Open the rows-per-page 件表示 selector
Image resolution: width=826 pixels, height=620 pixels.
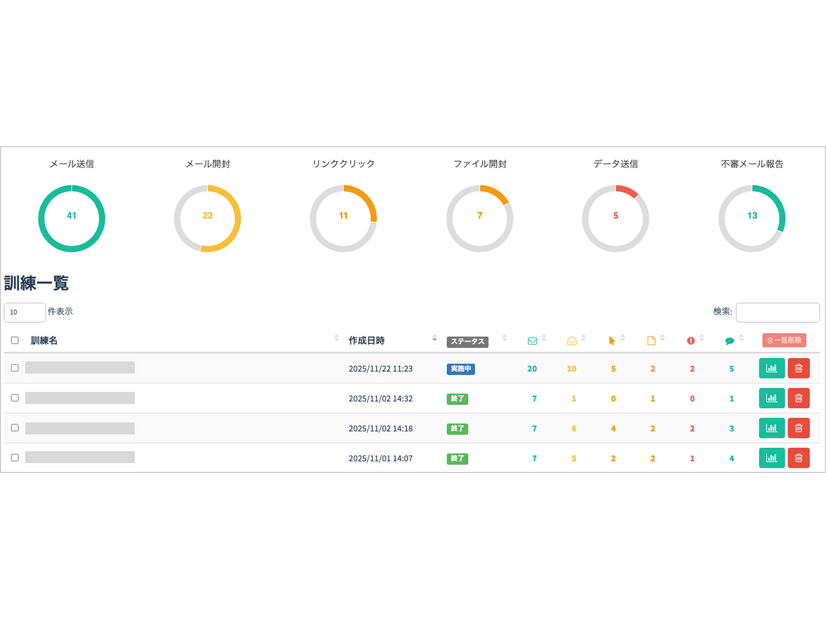(25, 312)
